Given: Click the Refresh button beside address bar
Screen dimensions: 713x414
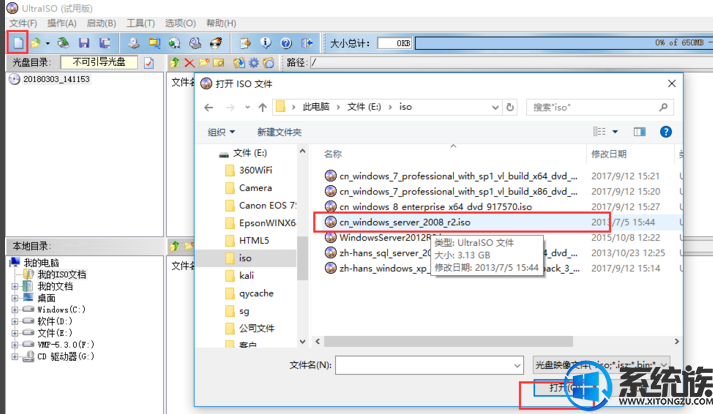Looking at the screenshot, I should (510, 107).
